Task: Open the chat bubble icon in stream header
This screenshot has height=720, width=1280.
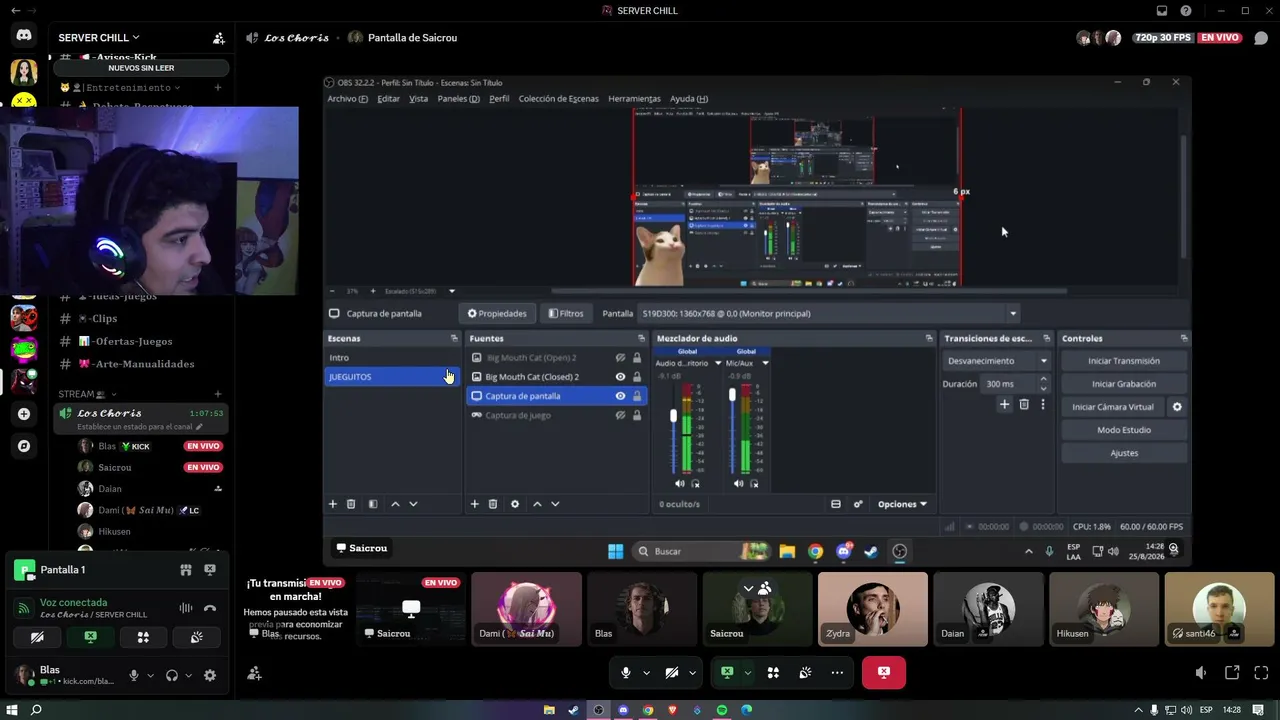Action: click(x=1261, y=38)
